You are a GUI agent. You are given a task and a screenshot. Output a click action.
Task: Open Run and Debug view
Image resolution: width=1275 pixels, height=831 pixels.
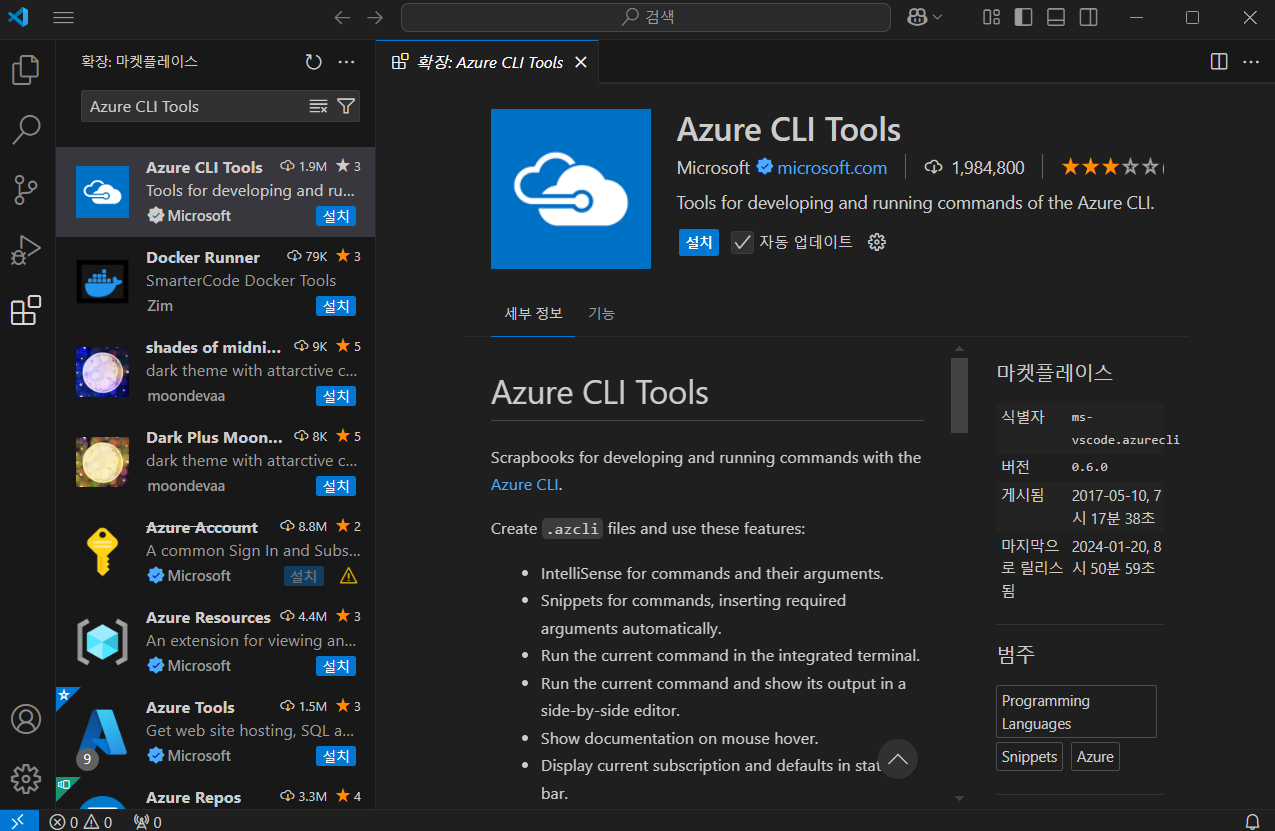coord(26,249)
